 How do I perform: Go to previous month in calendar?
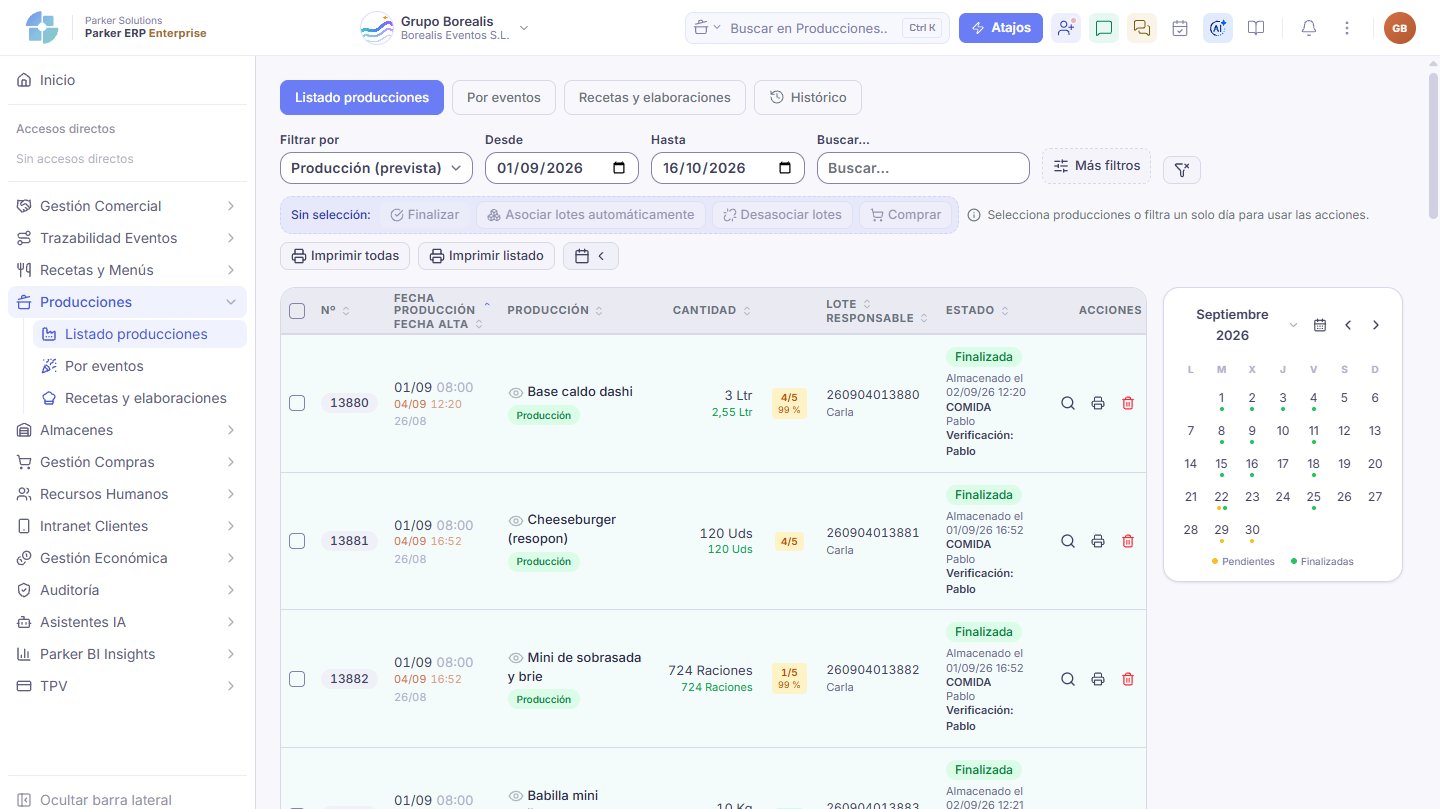(x=1348, y=325)
